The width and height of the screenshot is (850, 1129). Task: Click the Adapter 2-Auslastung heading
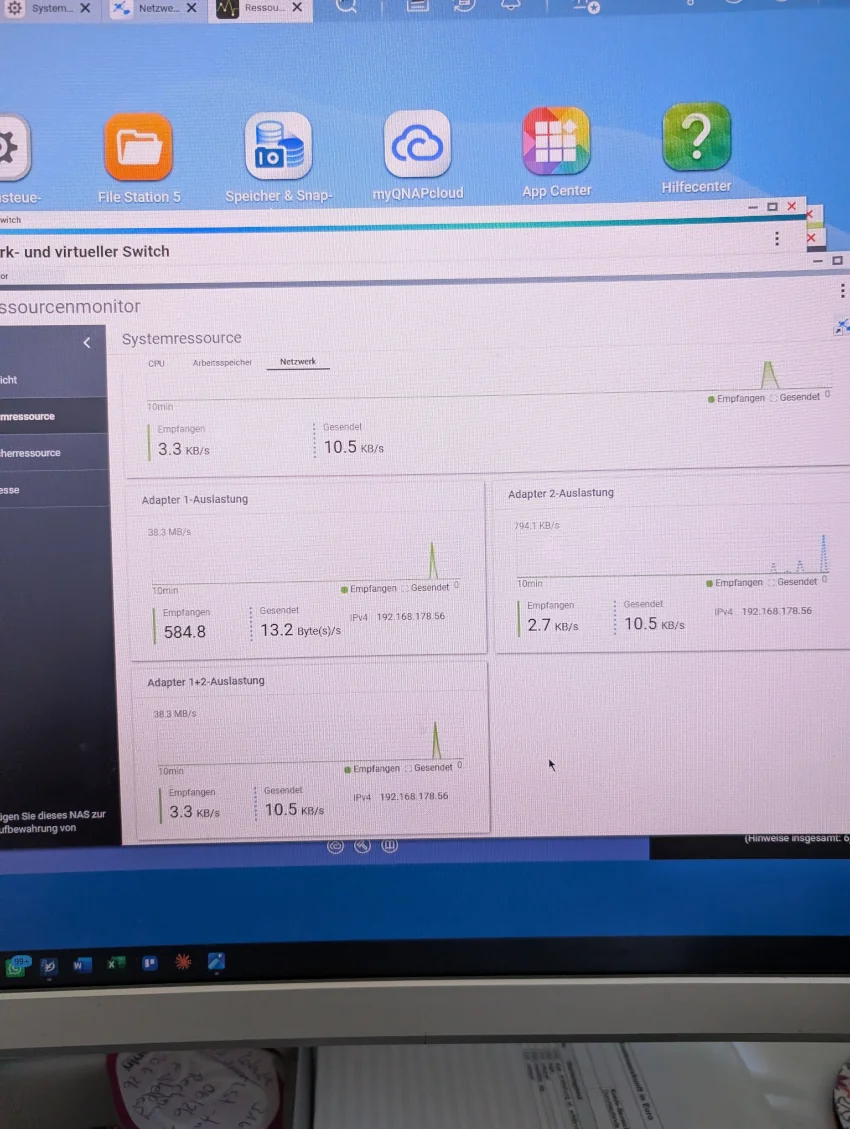click(x=561, y=493)
